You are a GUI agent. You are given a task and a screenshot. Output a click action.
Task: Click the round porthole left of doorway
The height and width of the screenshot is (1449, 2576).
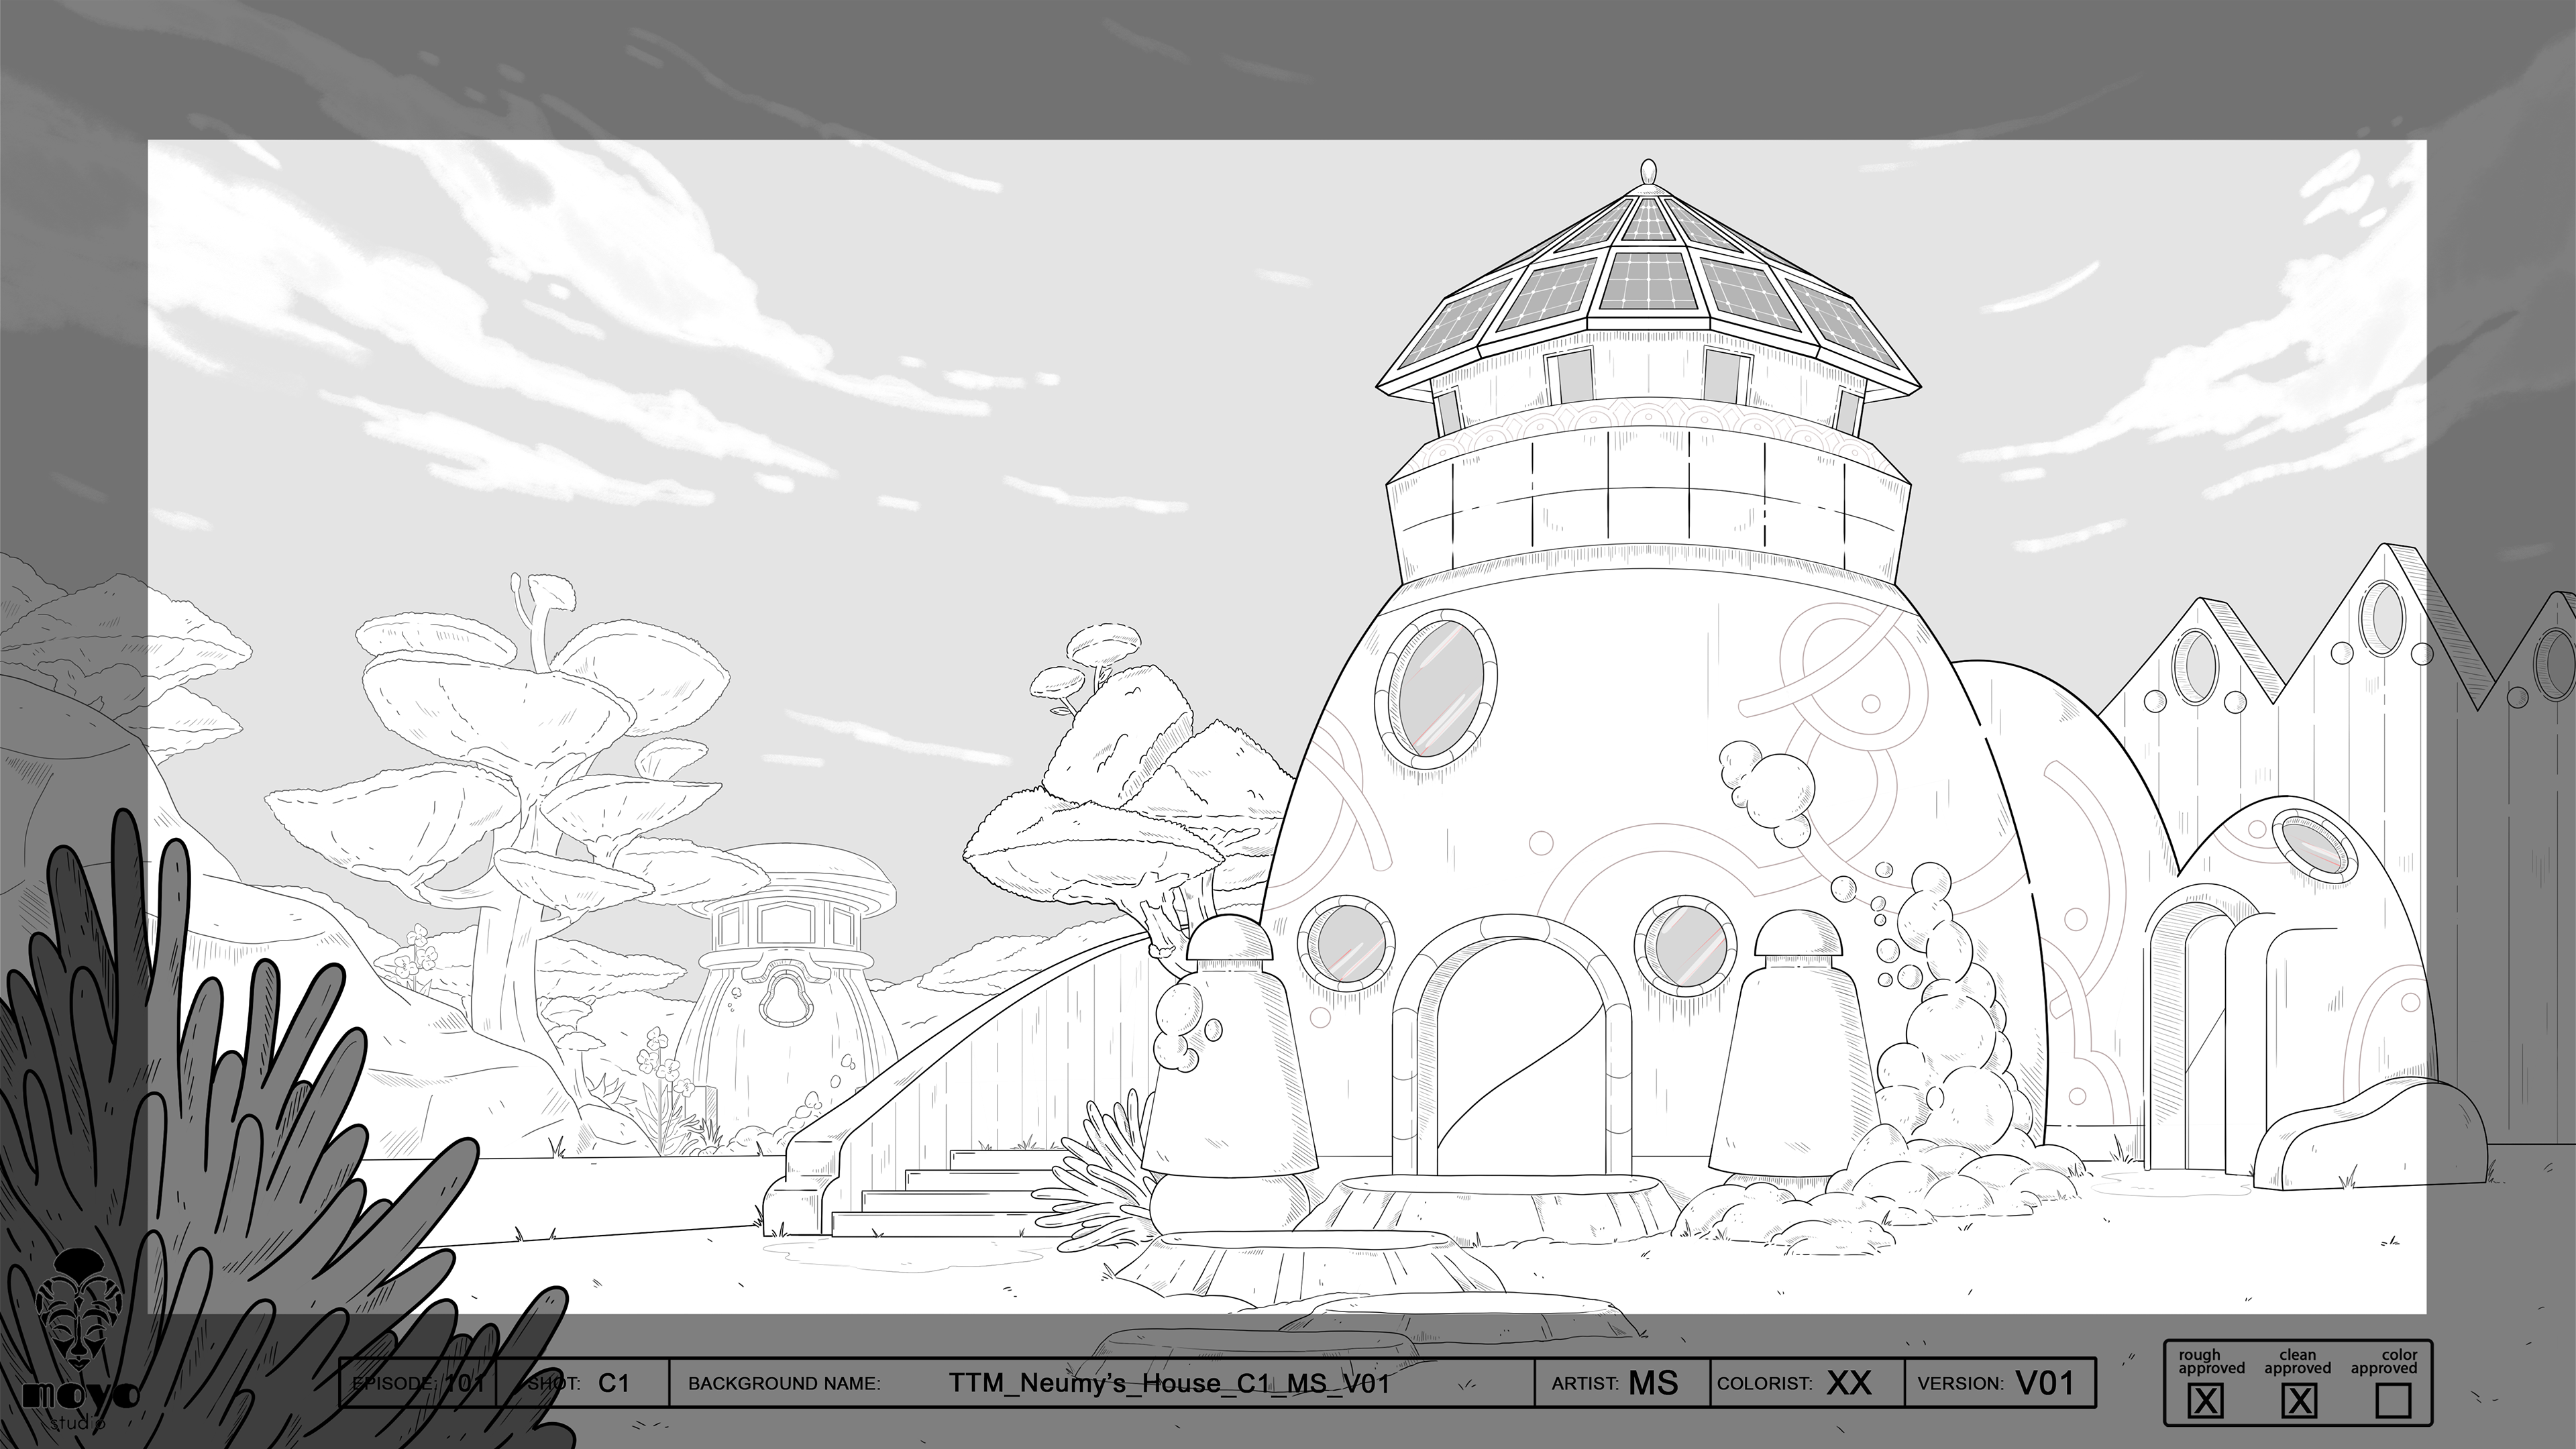(1346, 944)
